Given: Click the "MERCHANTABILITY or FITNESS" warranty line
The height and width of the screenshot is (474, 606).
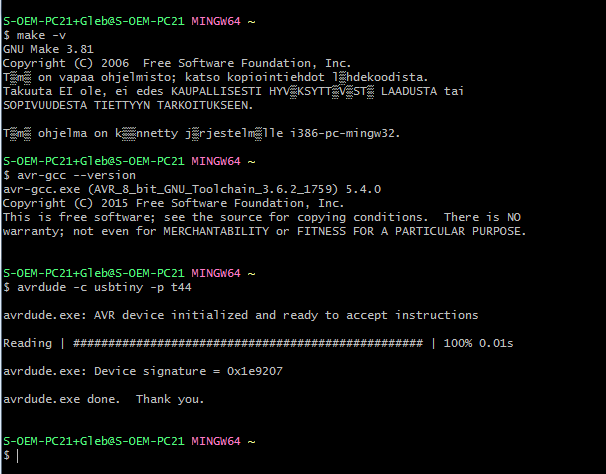Looking at the screenshot, I should pyautogui.click(x=262, y=230).
